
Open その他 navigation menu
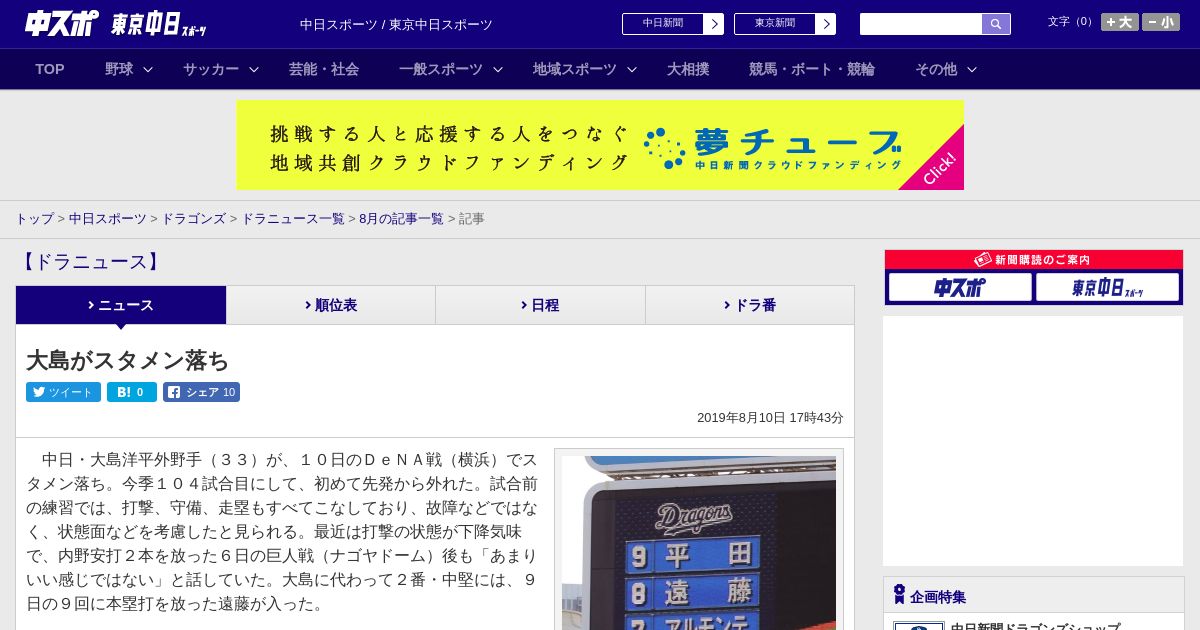pyautogui.click(x=936, y=69)
